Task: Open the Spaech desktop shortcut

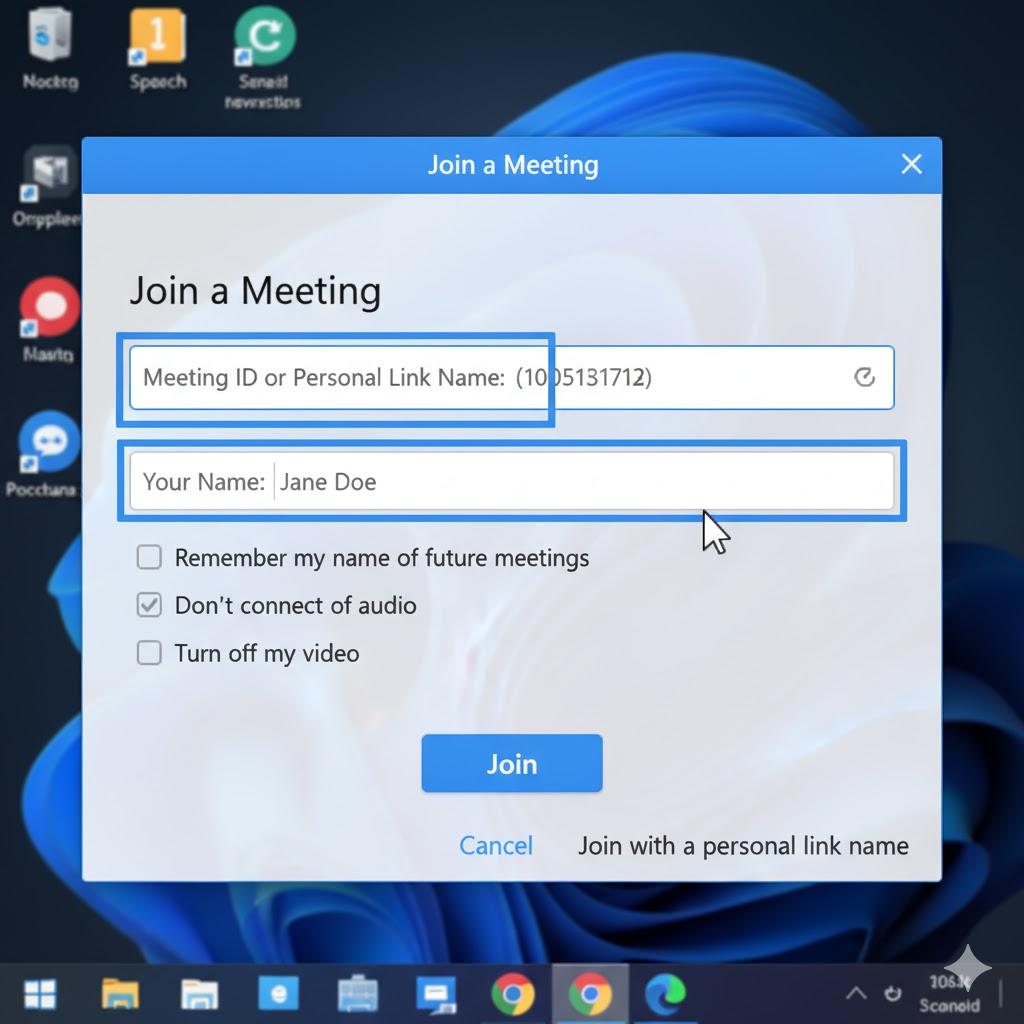Action: coord(157,49)
